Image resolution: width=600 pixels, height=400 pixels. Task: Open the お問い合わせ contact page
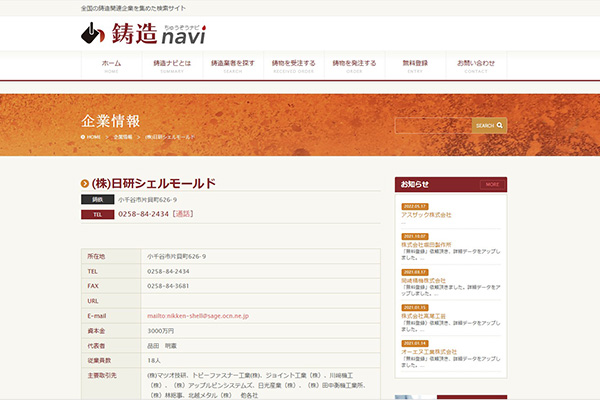coord(476,66)
